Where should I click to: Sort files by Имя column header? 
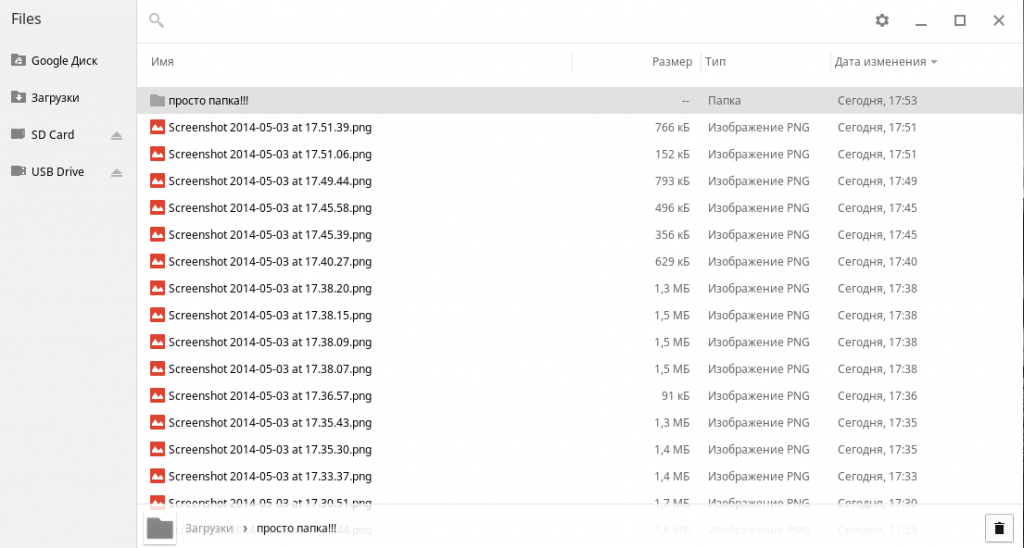pos(163,62)
